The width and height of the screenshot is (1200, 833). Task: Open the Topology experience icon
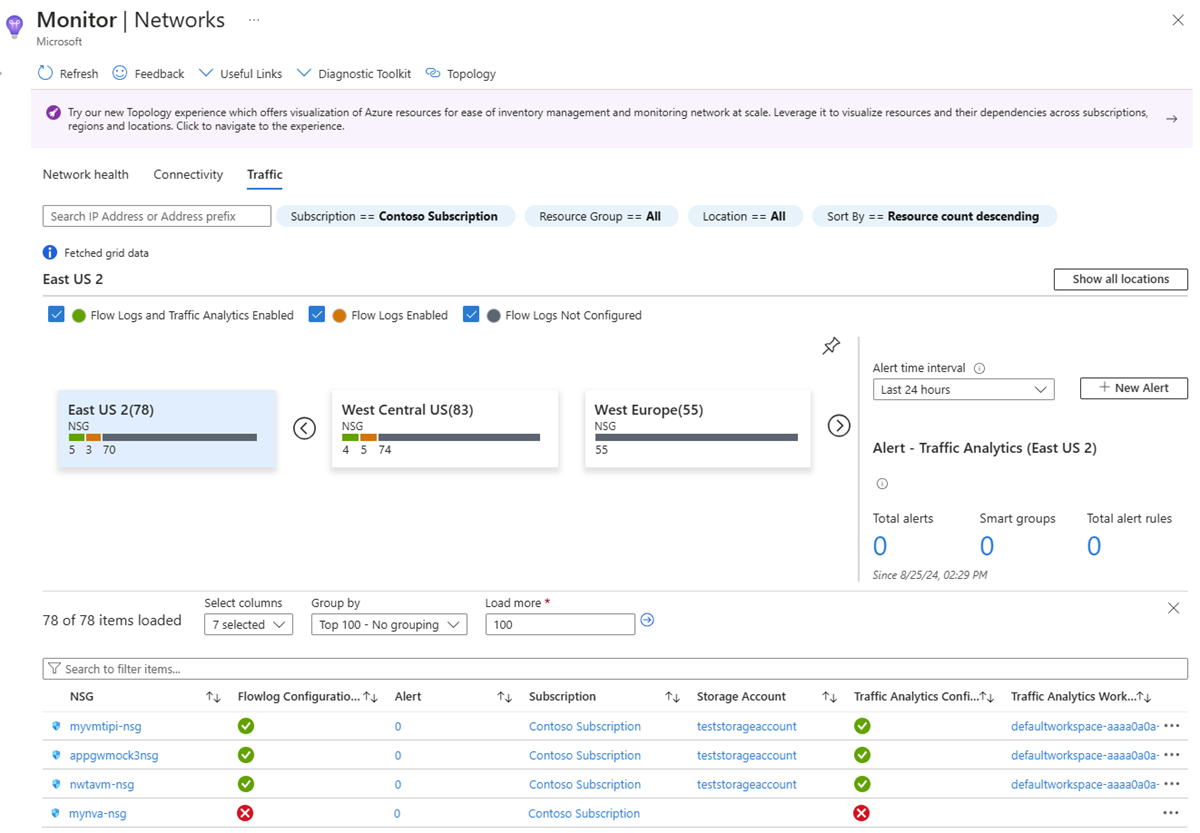coord(433,72)
